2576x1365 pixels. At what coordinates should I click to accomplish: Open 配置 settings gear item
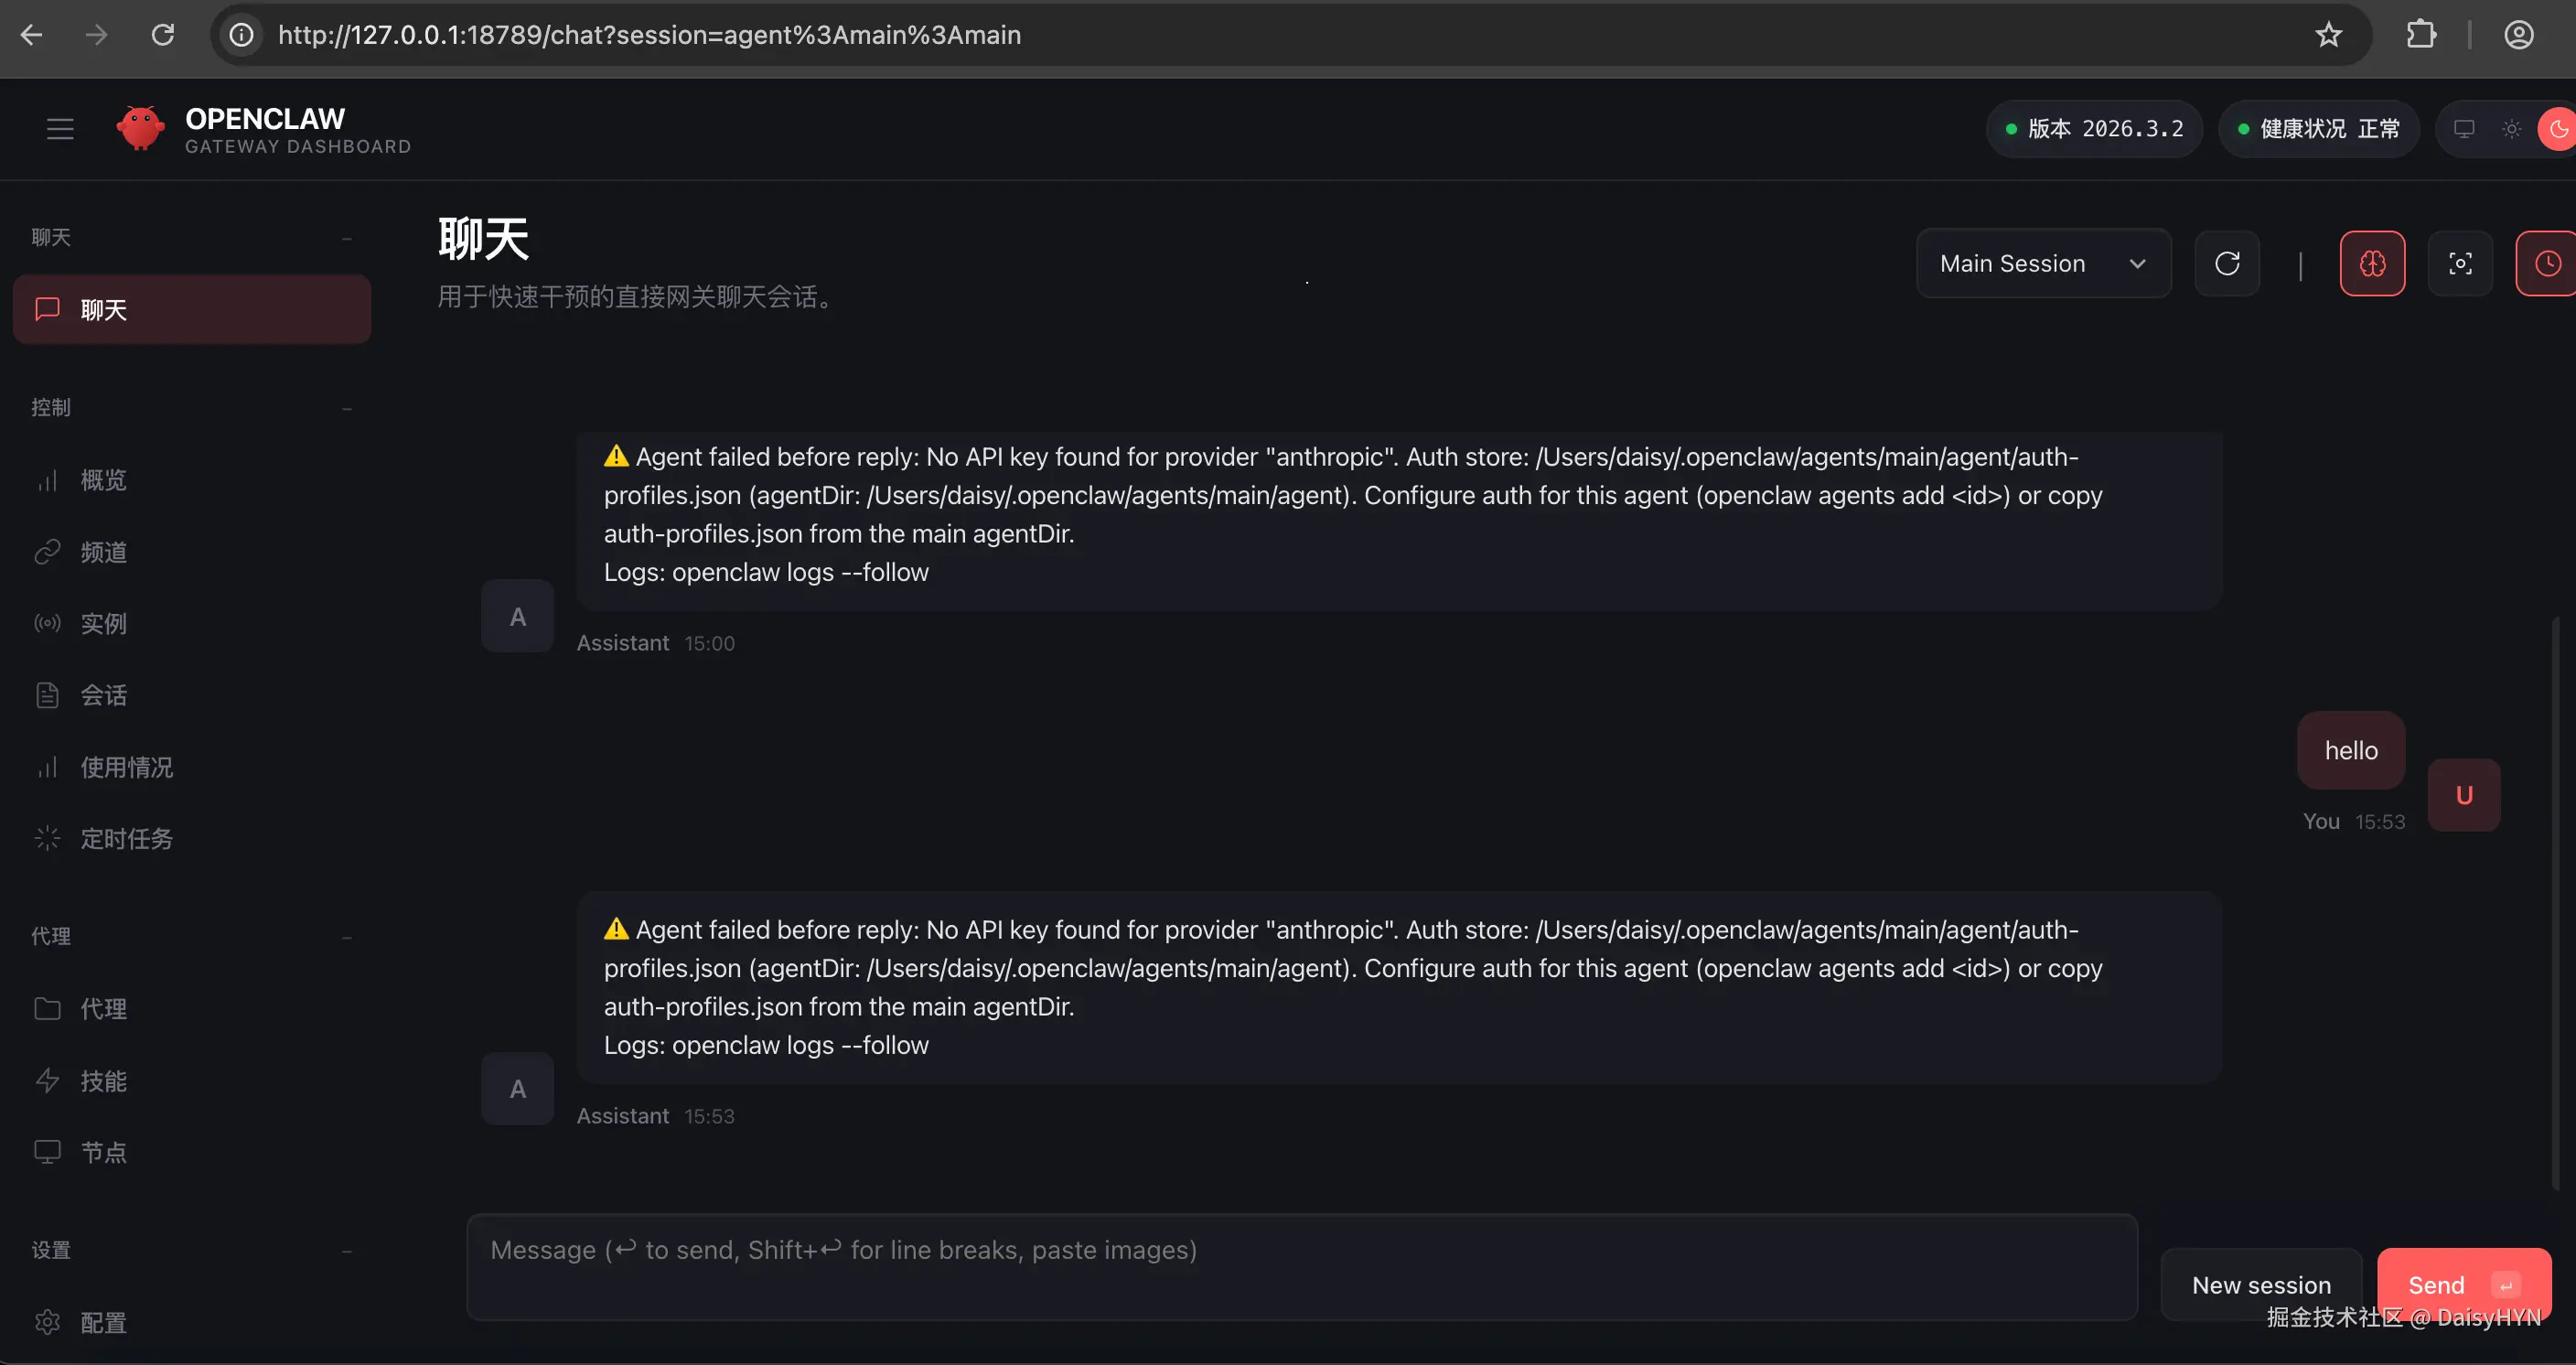coord(103,1323)
